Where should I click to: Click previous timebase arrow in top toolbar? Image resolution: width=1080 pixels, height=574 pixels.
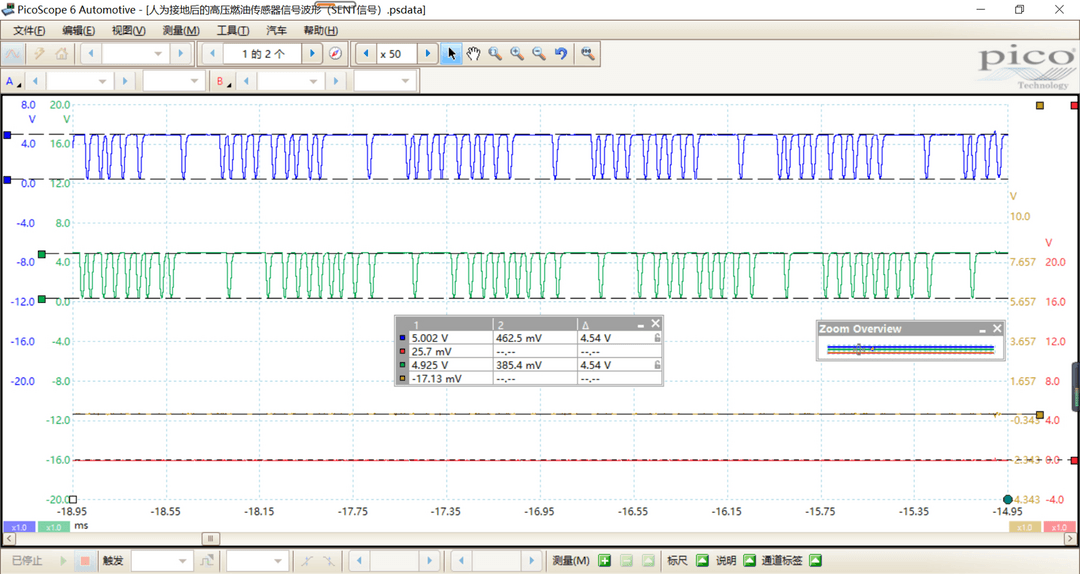click(x=91, y=54)
